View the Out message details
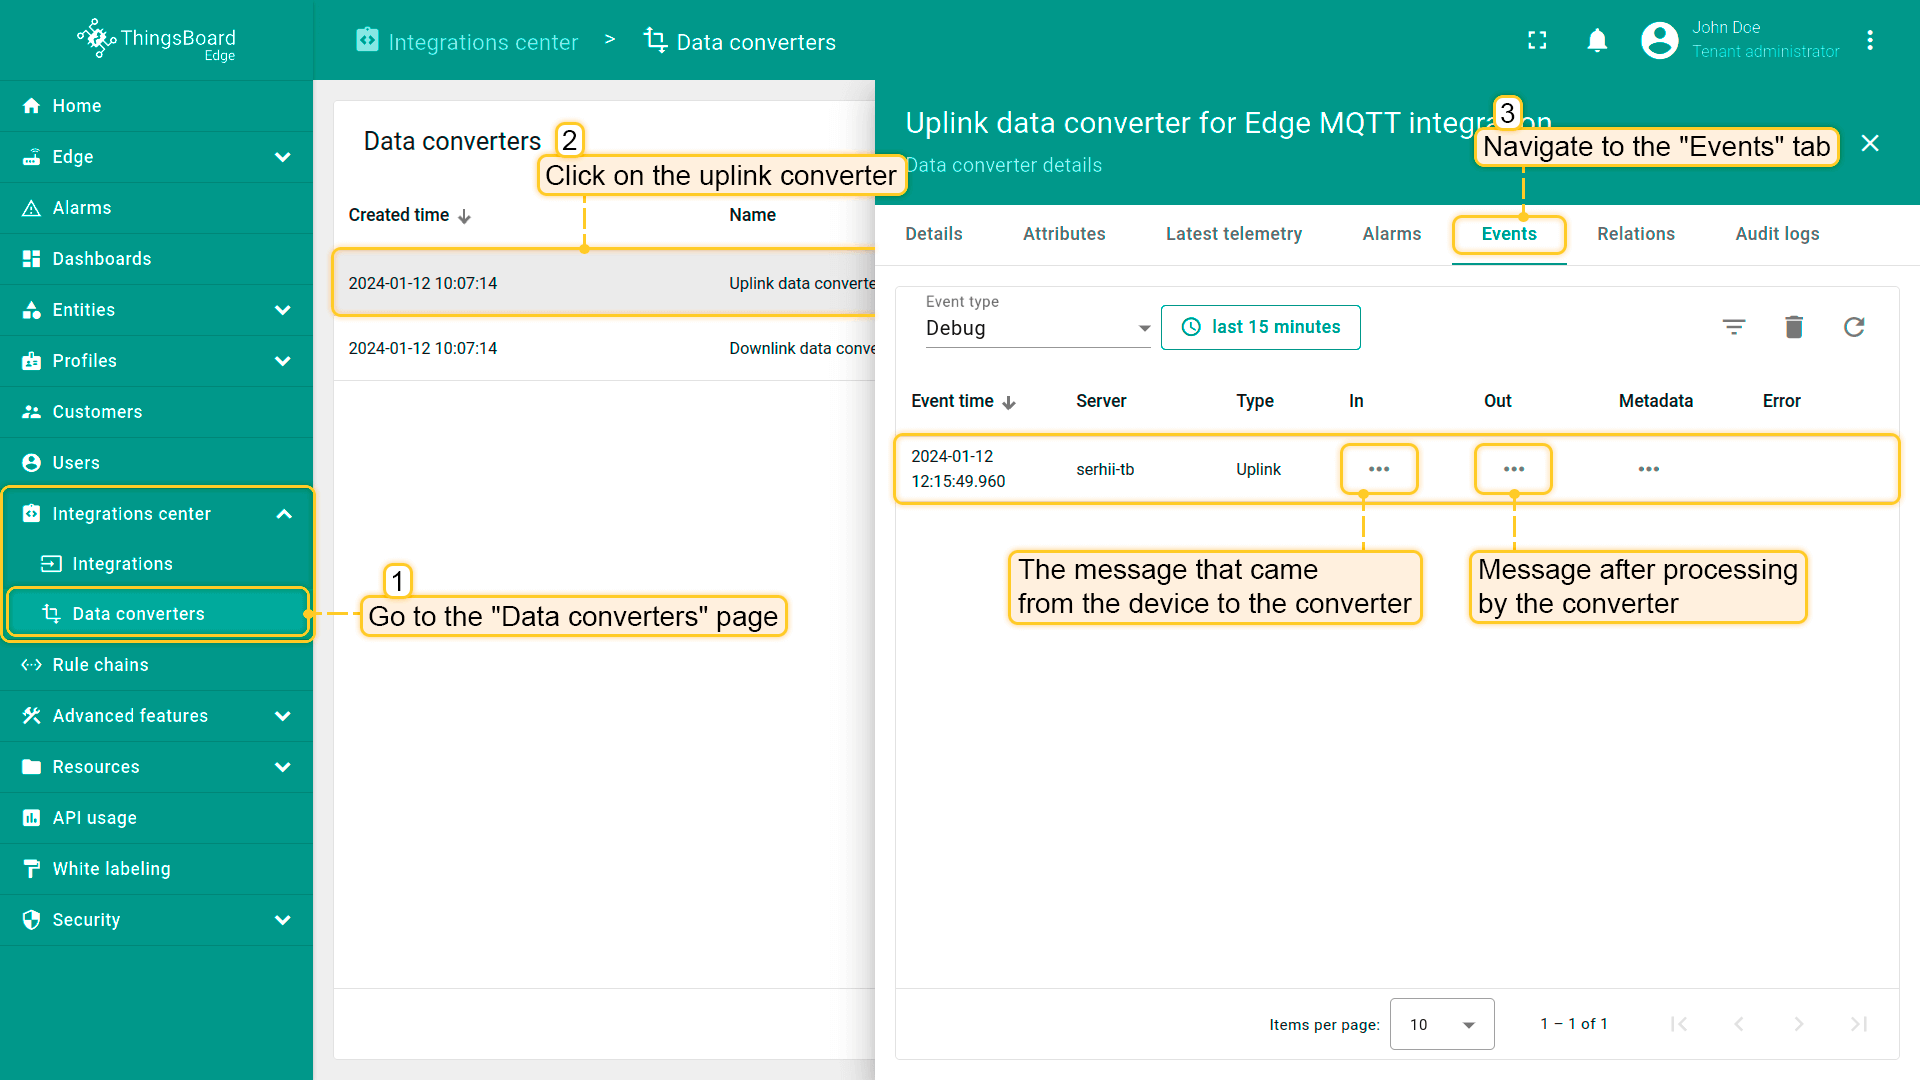 point(1513,469)
